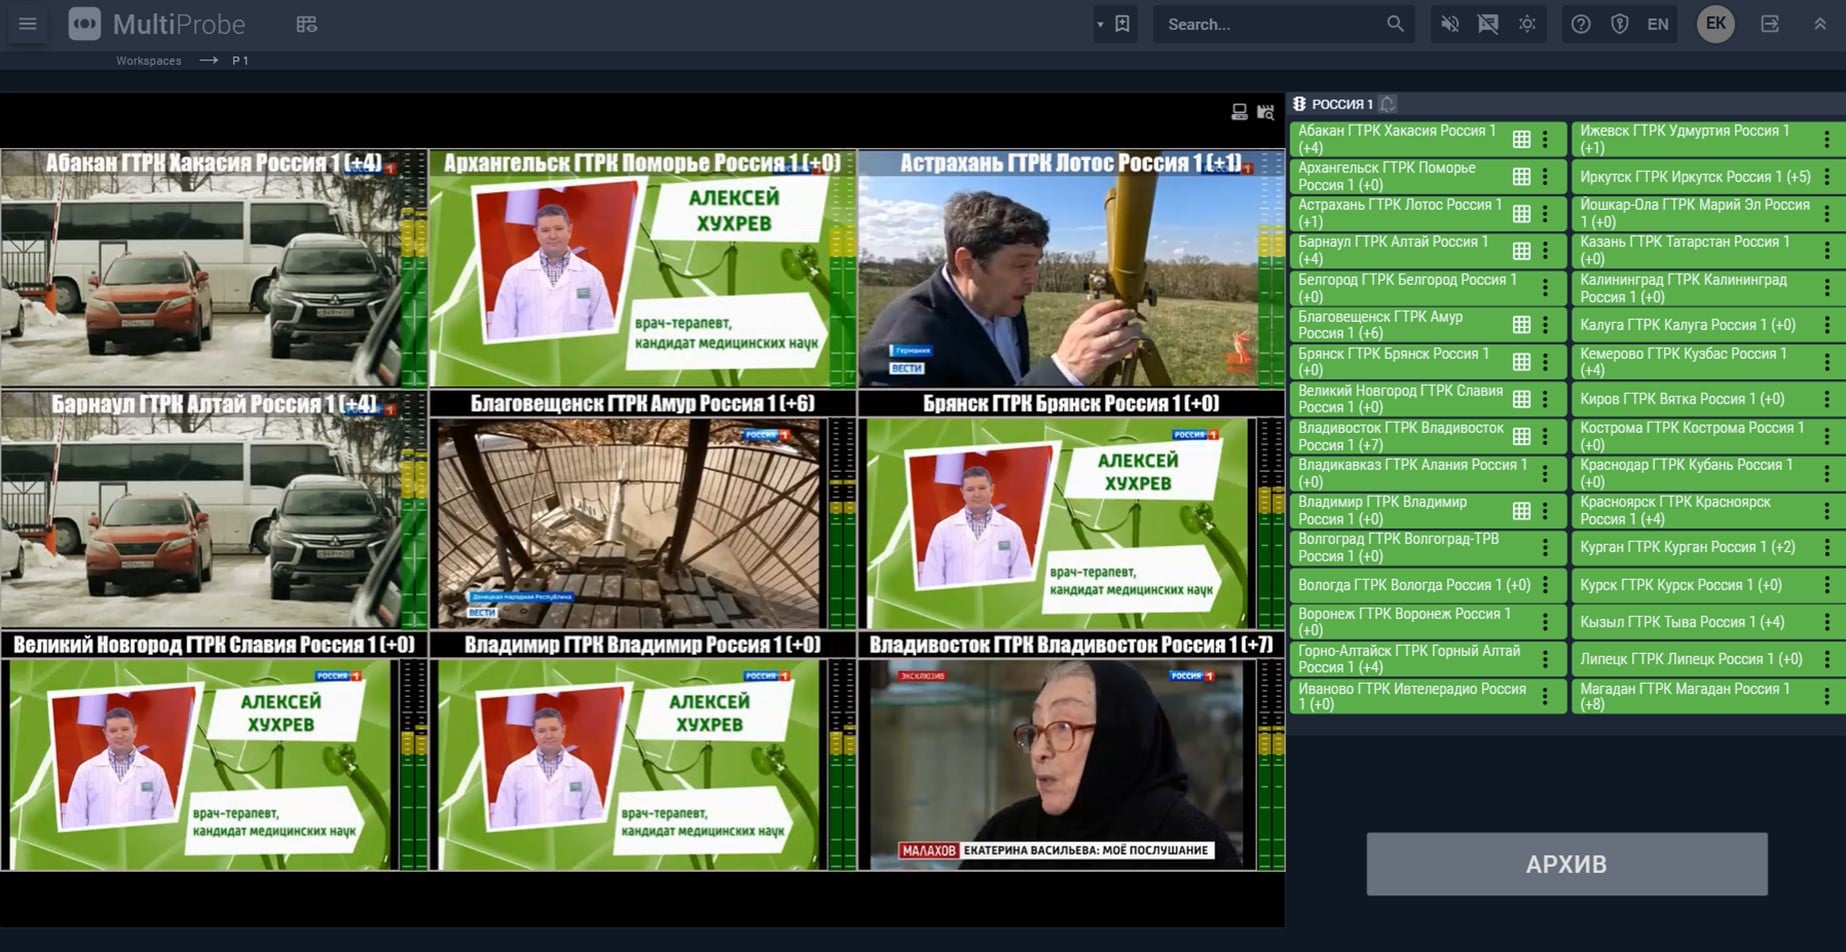Toggle the mute sound icon

click(1449, 24)
